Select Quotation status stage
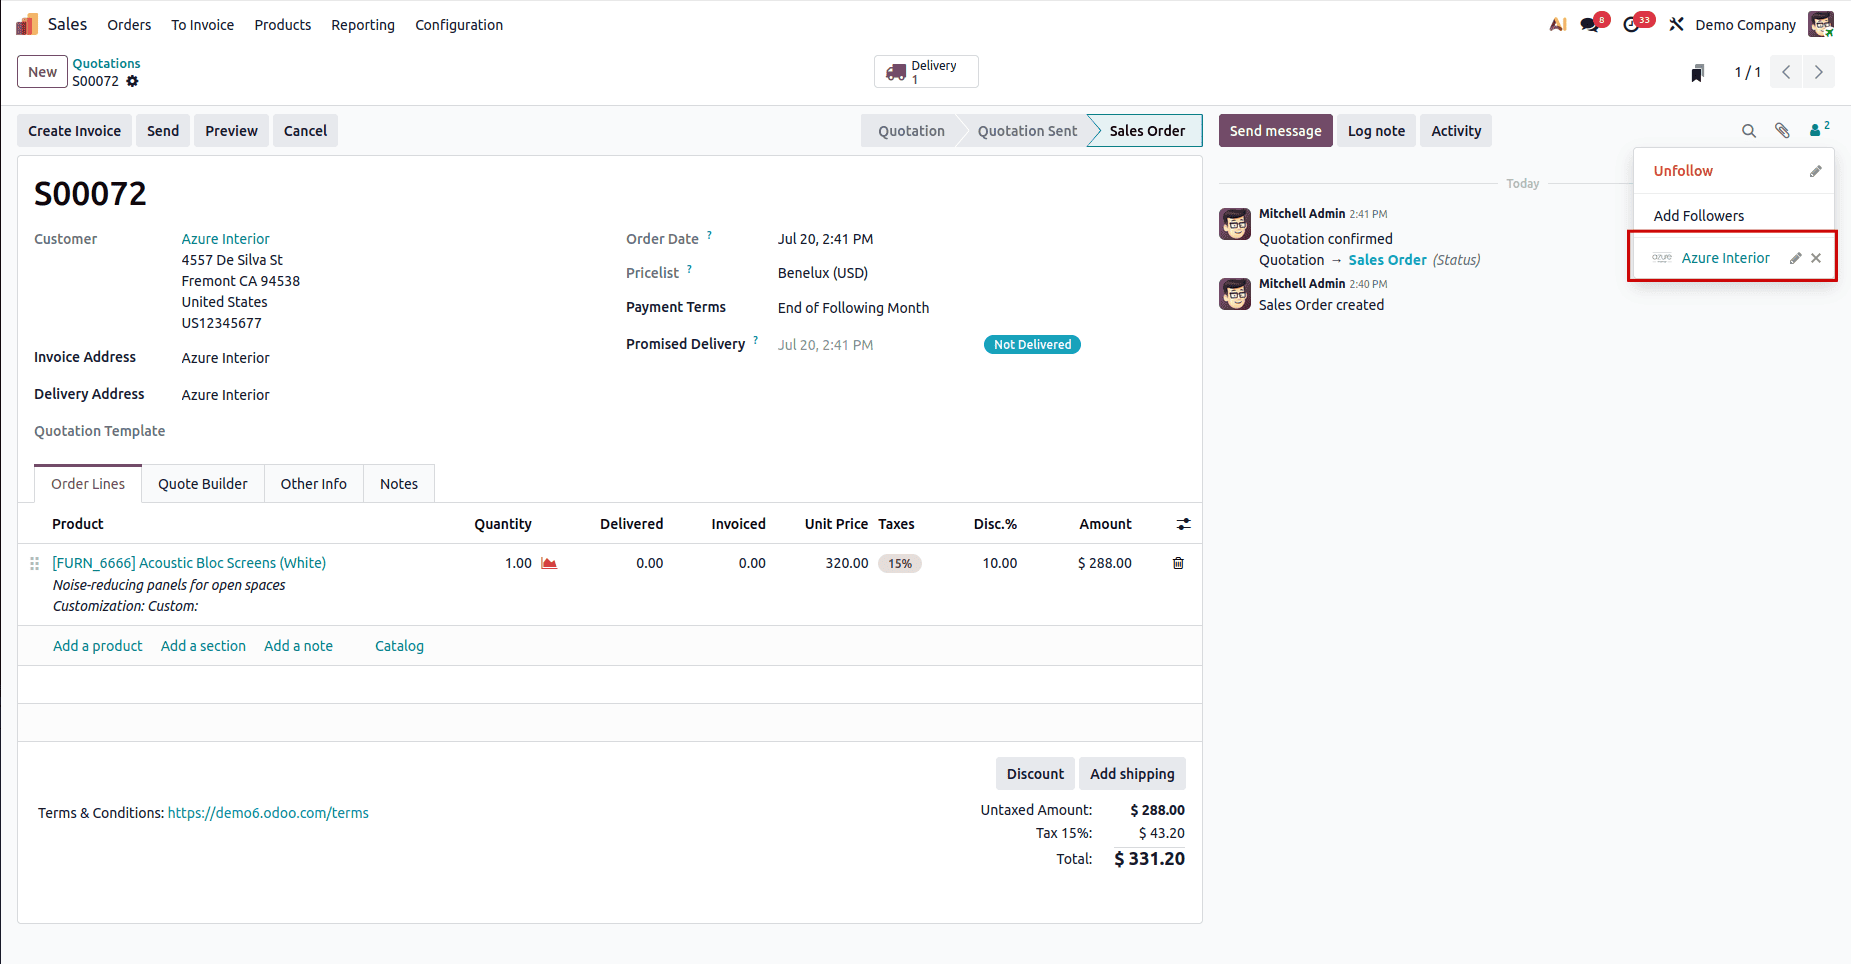 (911, 131)
